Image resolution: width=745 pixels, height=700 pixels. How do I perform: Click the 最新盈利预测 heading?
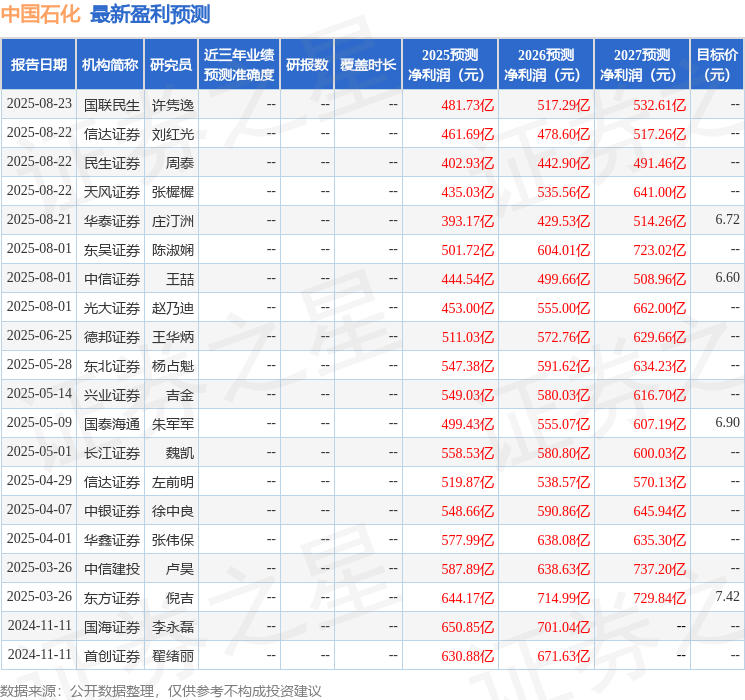[150, 14]
